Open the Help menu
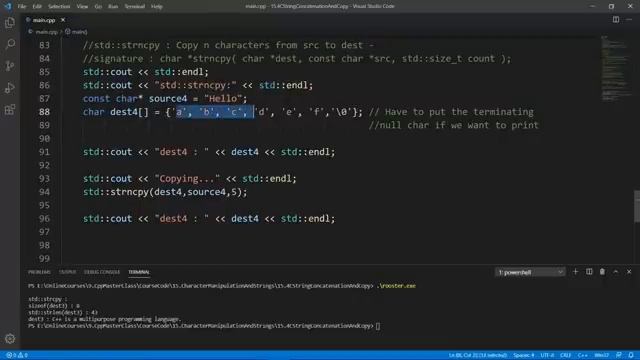 click(157, 7)
